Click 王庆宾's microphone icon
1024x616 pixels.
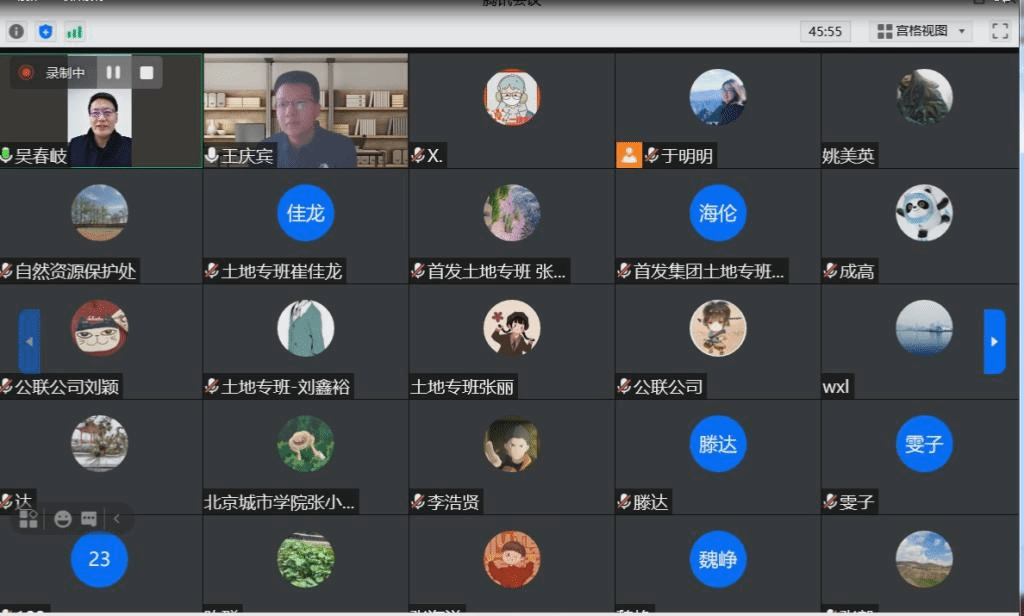[212, 155]
